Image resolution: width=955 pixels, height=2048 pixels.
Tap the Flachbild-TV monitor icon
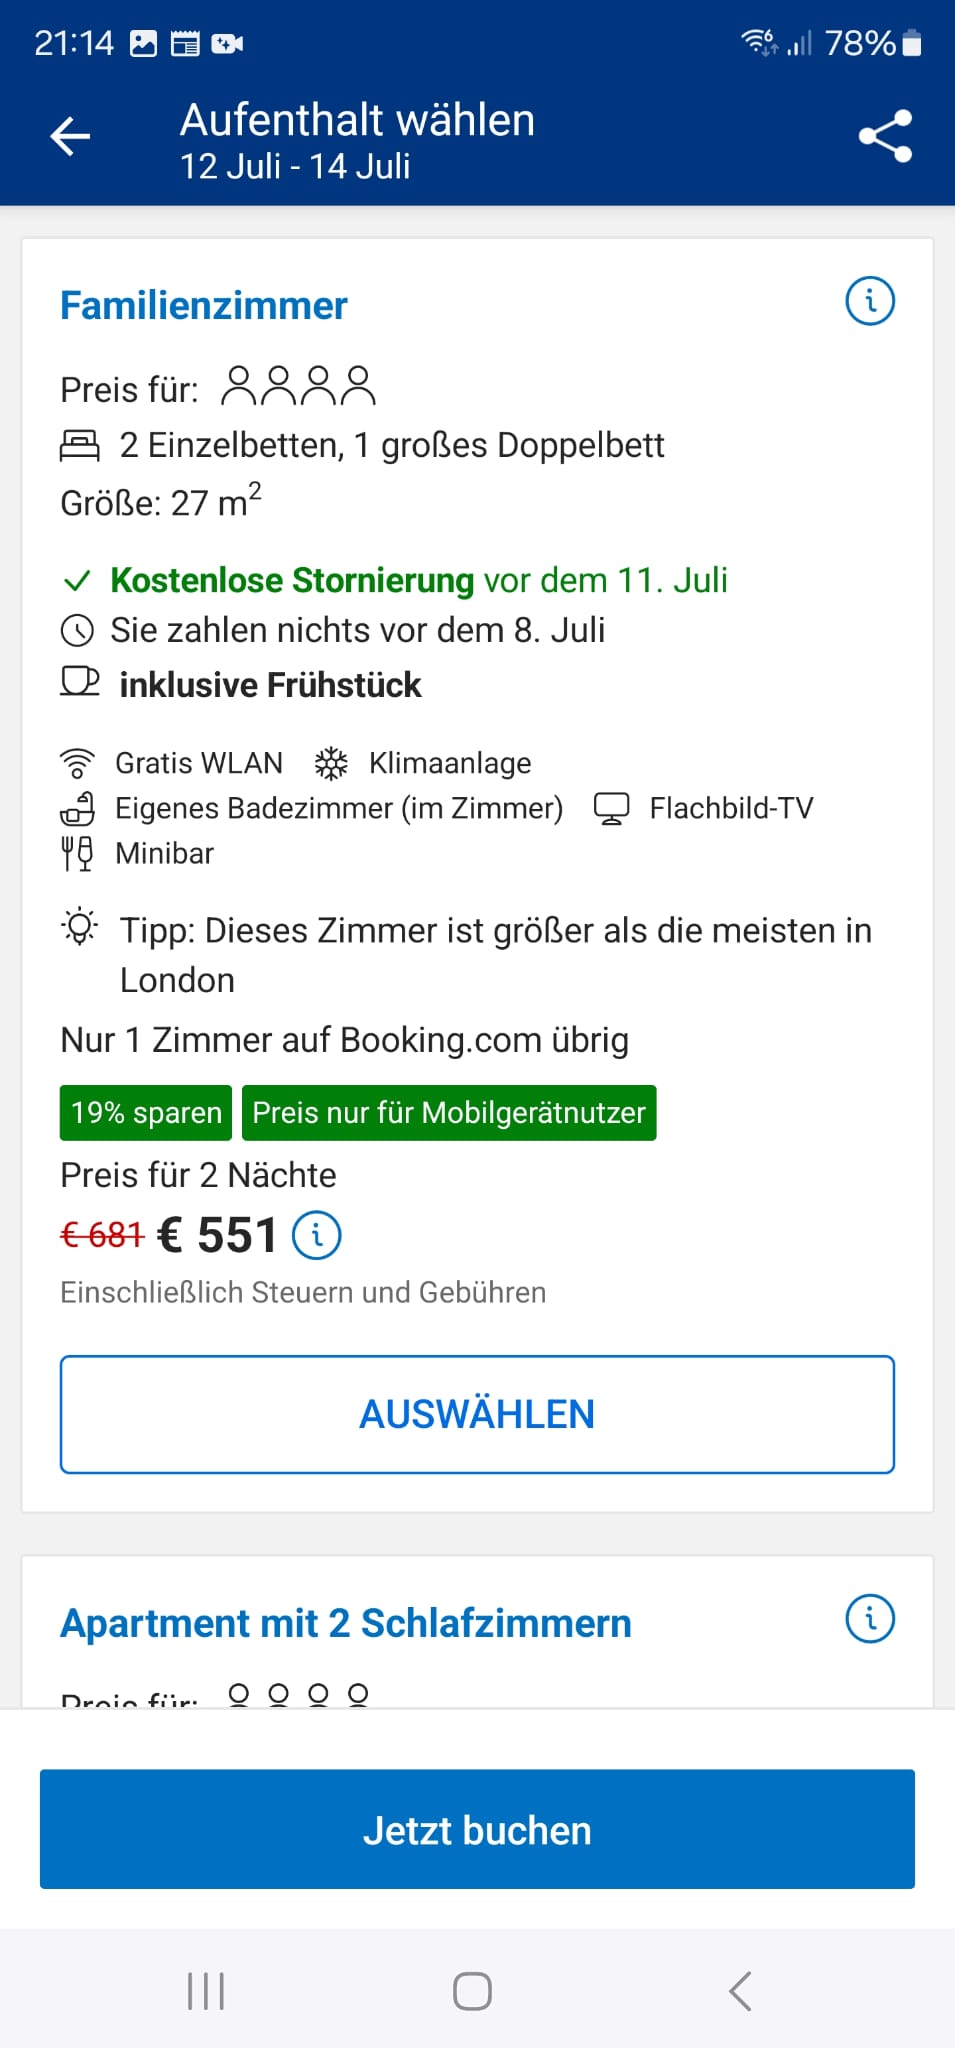click(x=611, y=808)
